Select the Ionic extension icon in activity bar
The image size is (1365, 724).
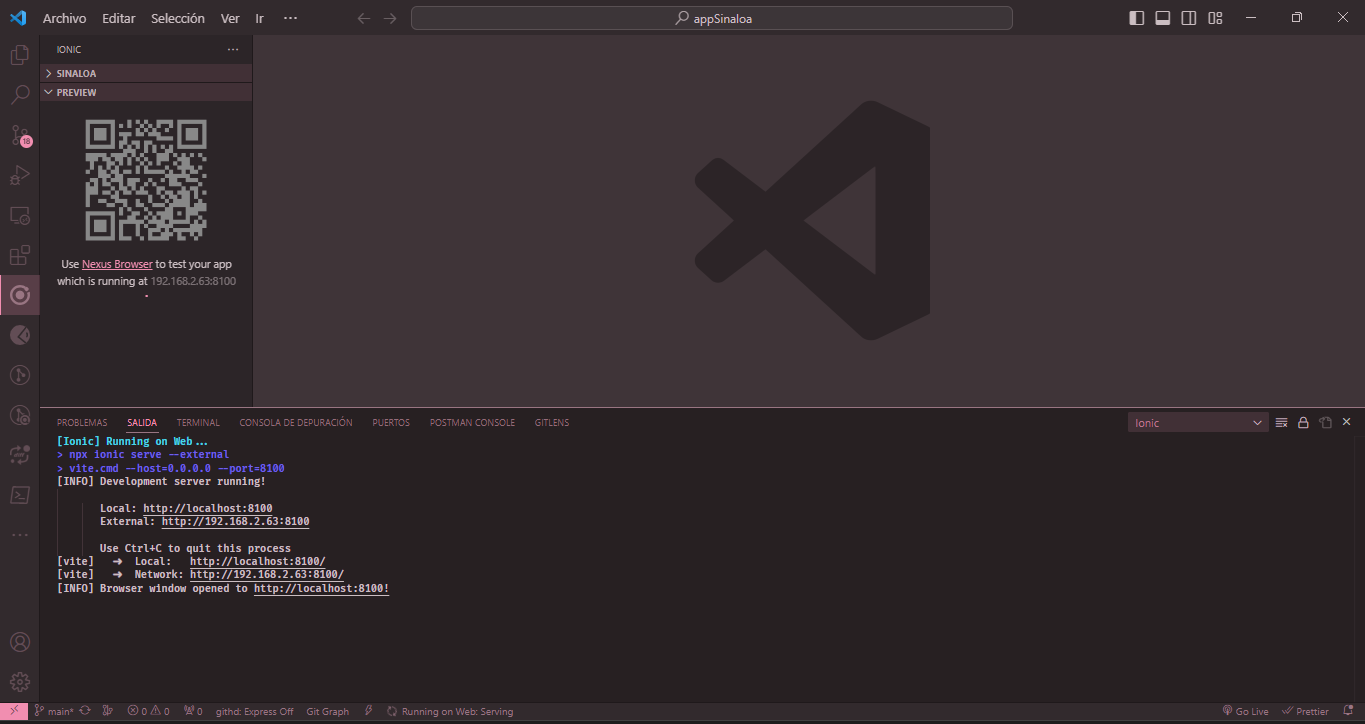[x=19, y=295]
